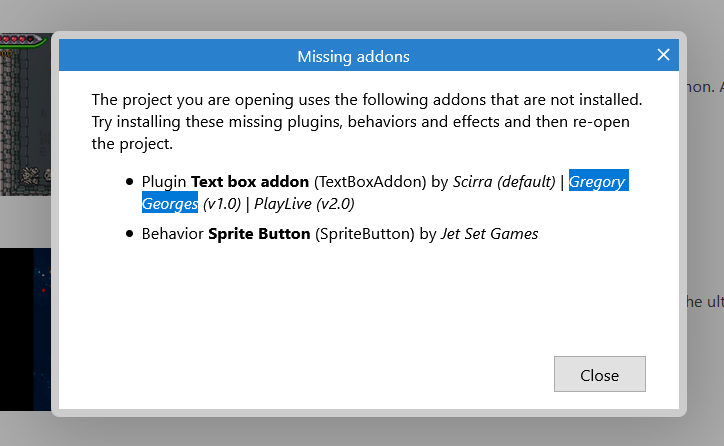The width and height of the screenshot is (724, 446).
Task: Click the bullet before the Behavior entry
Action: [130, 234]
